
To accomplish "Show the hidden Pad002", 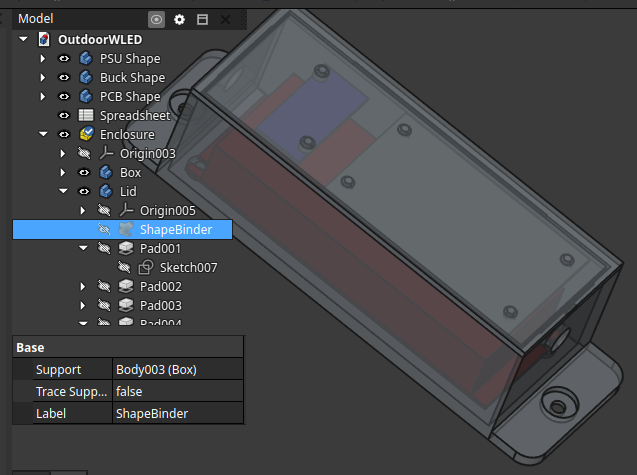I will click(x=104, y=286).
